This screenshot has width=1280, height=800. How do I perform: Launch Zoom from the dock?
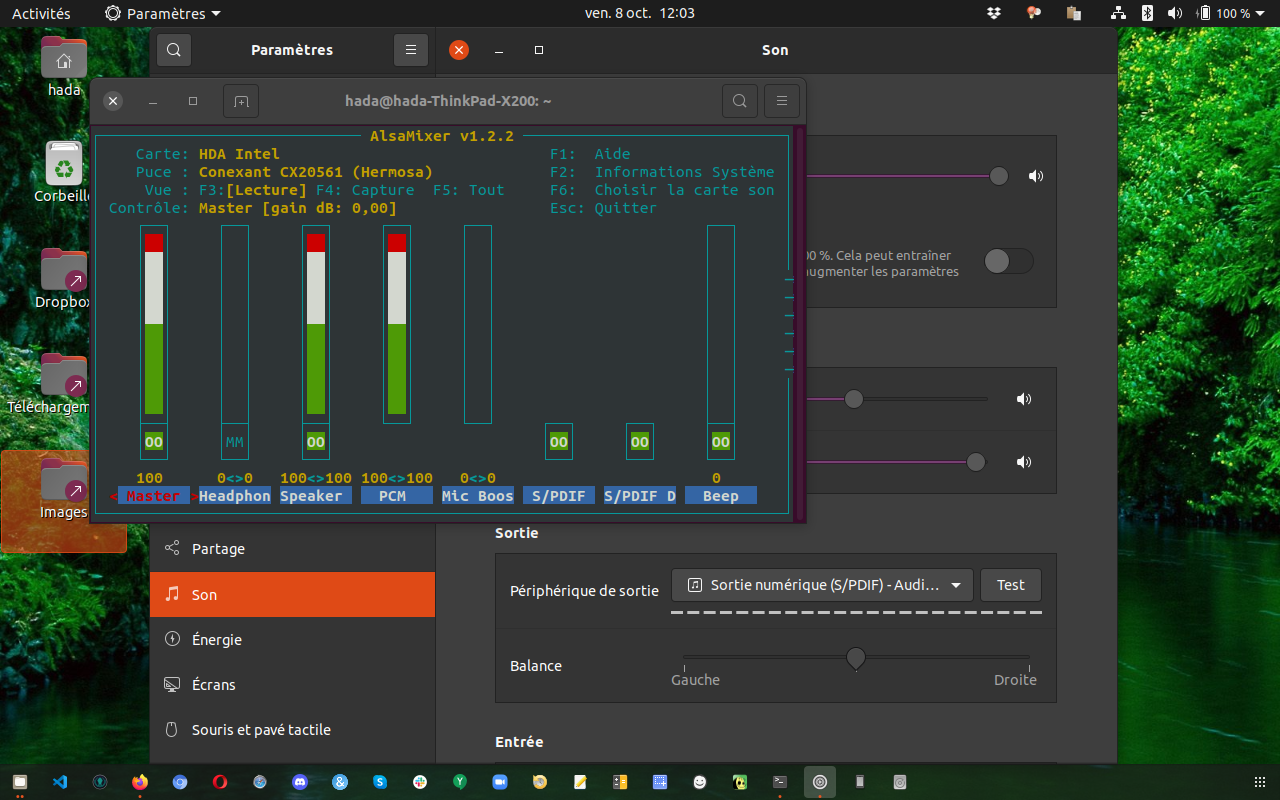pos(500,782)
